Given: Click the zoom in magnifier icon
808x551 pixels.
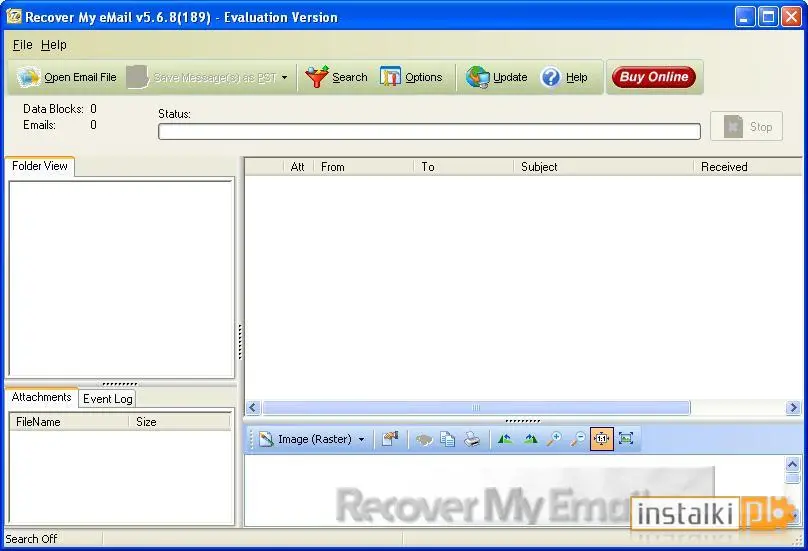Looking at the screenshot, I should 554,439.
